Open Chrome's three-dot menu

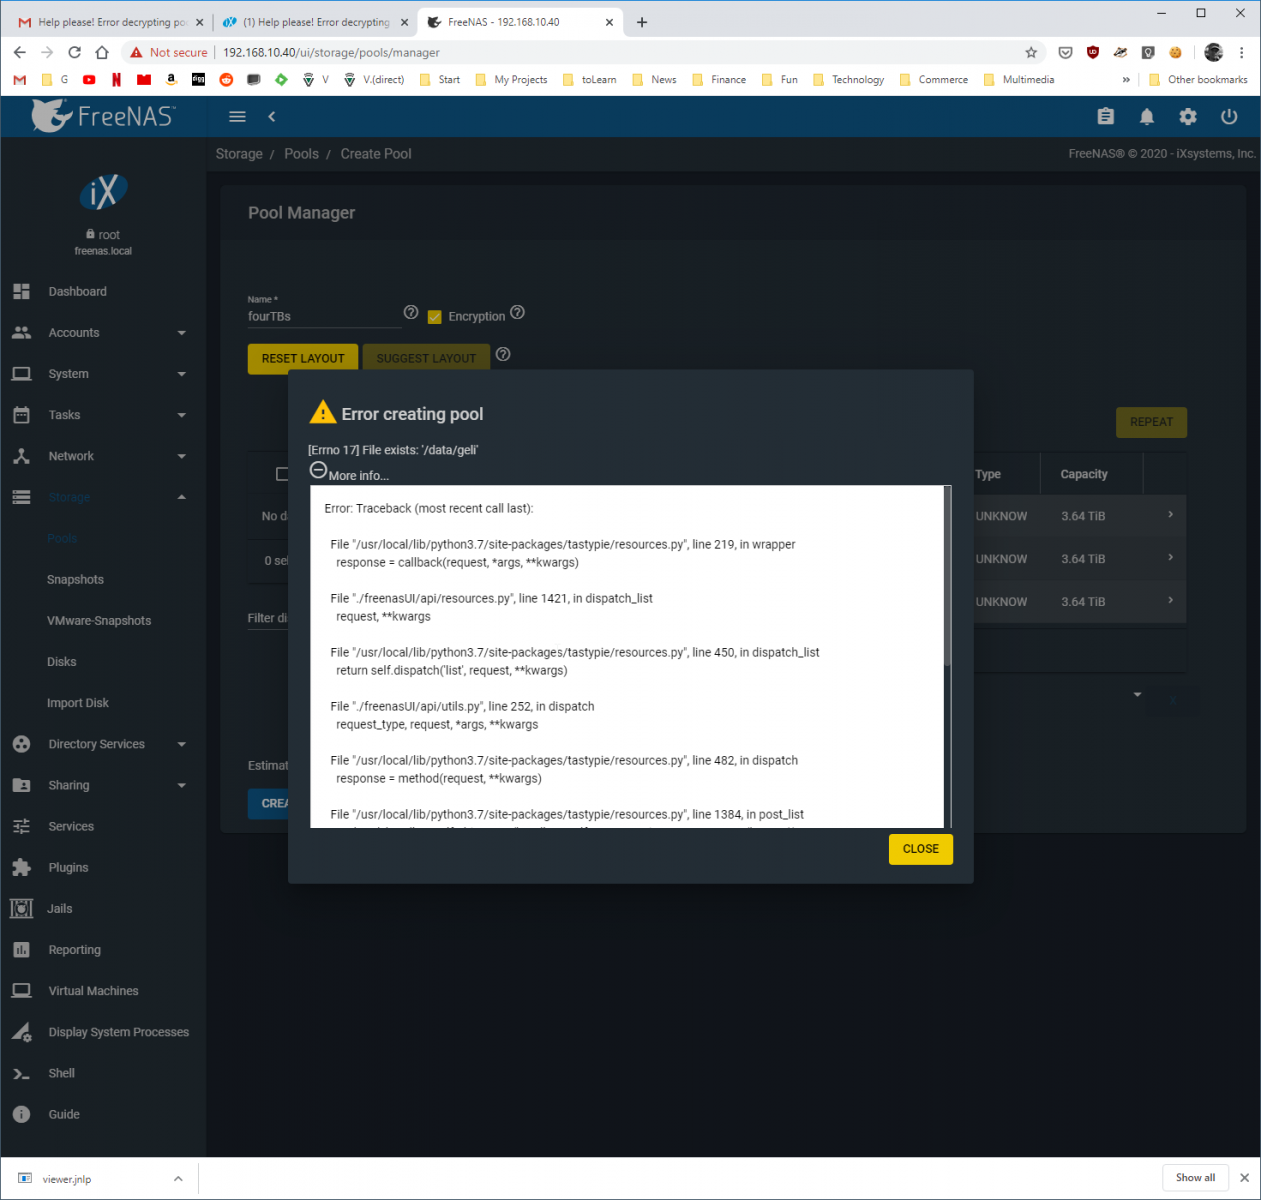pyautogui.click(x=1241, y=52)
